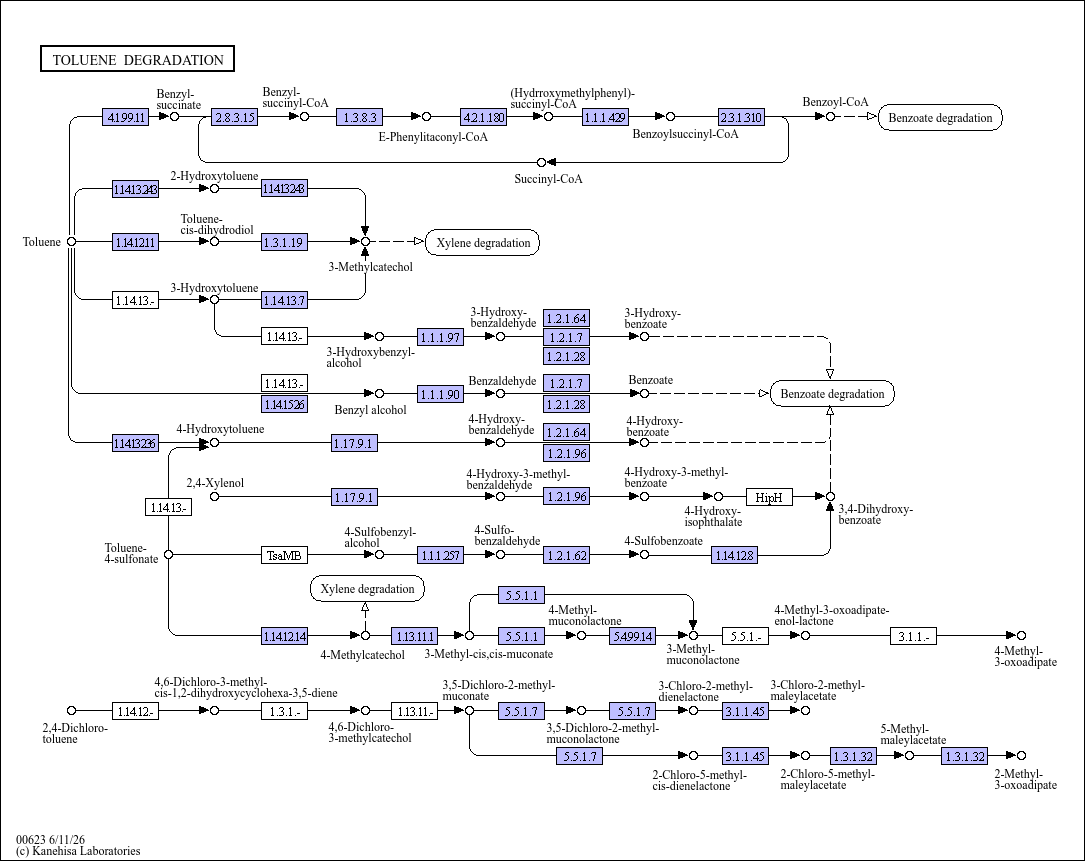Select the Toluene-4-sulfonate compound circle
Viewport: 1085px width, 861px height.
168,554
